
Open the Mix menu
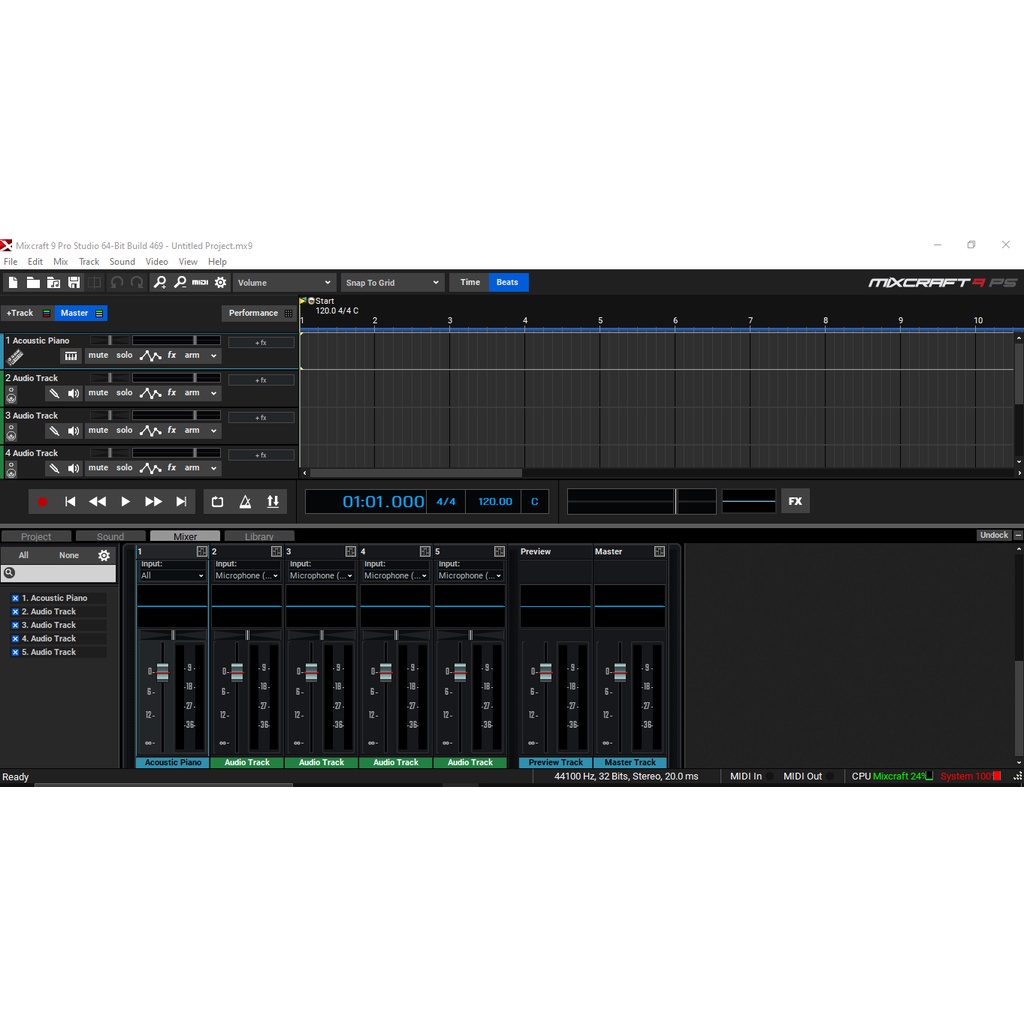[61, 262]
